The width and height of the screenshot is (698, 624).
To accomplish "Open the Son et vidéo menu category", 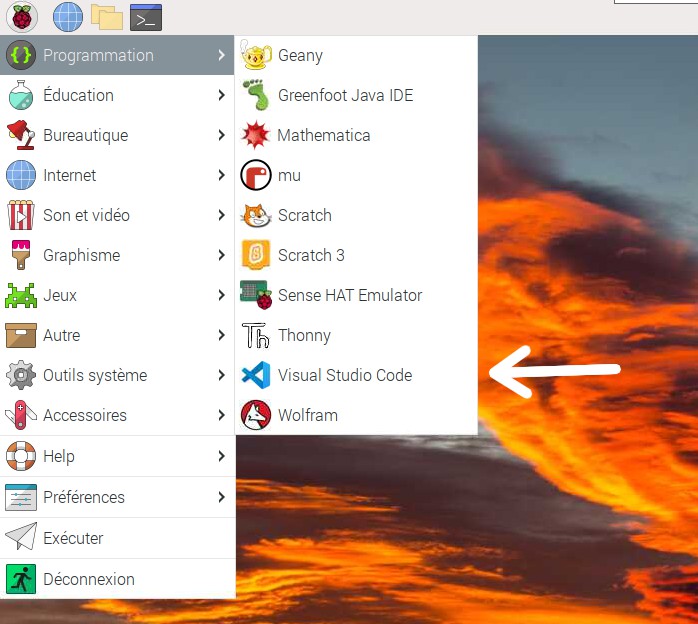I will tap(117, 215).
